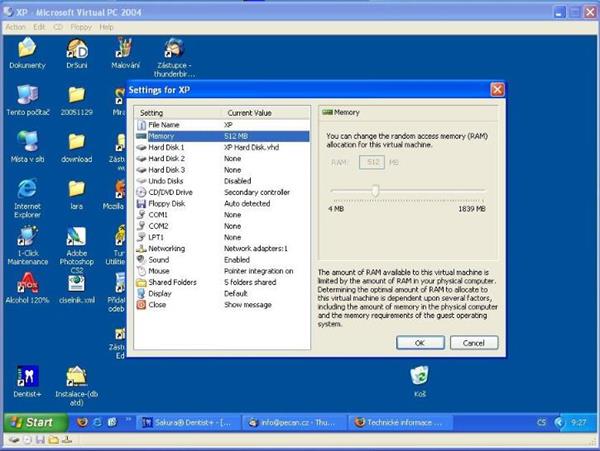The width and height of the screenshot is (600, 451).
Task: Select the LPT1 port setting
Action: click(x=222, y=237)
